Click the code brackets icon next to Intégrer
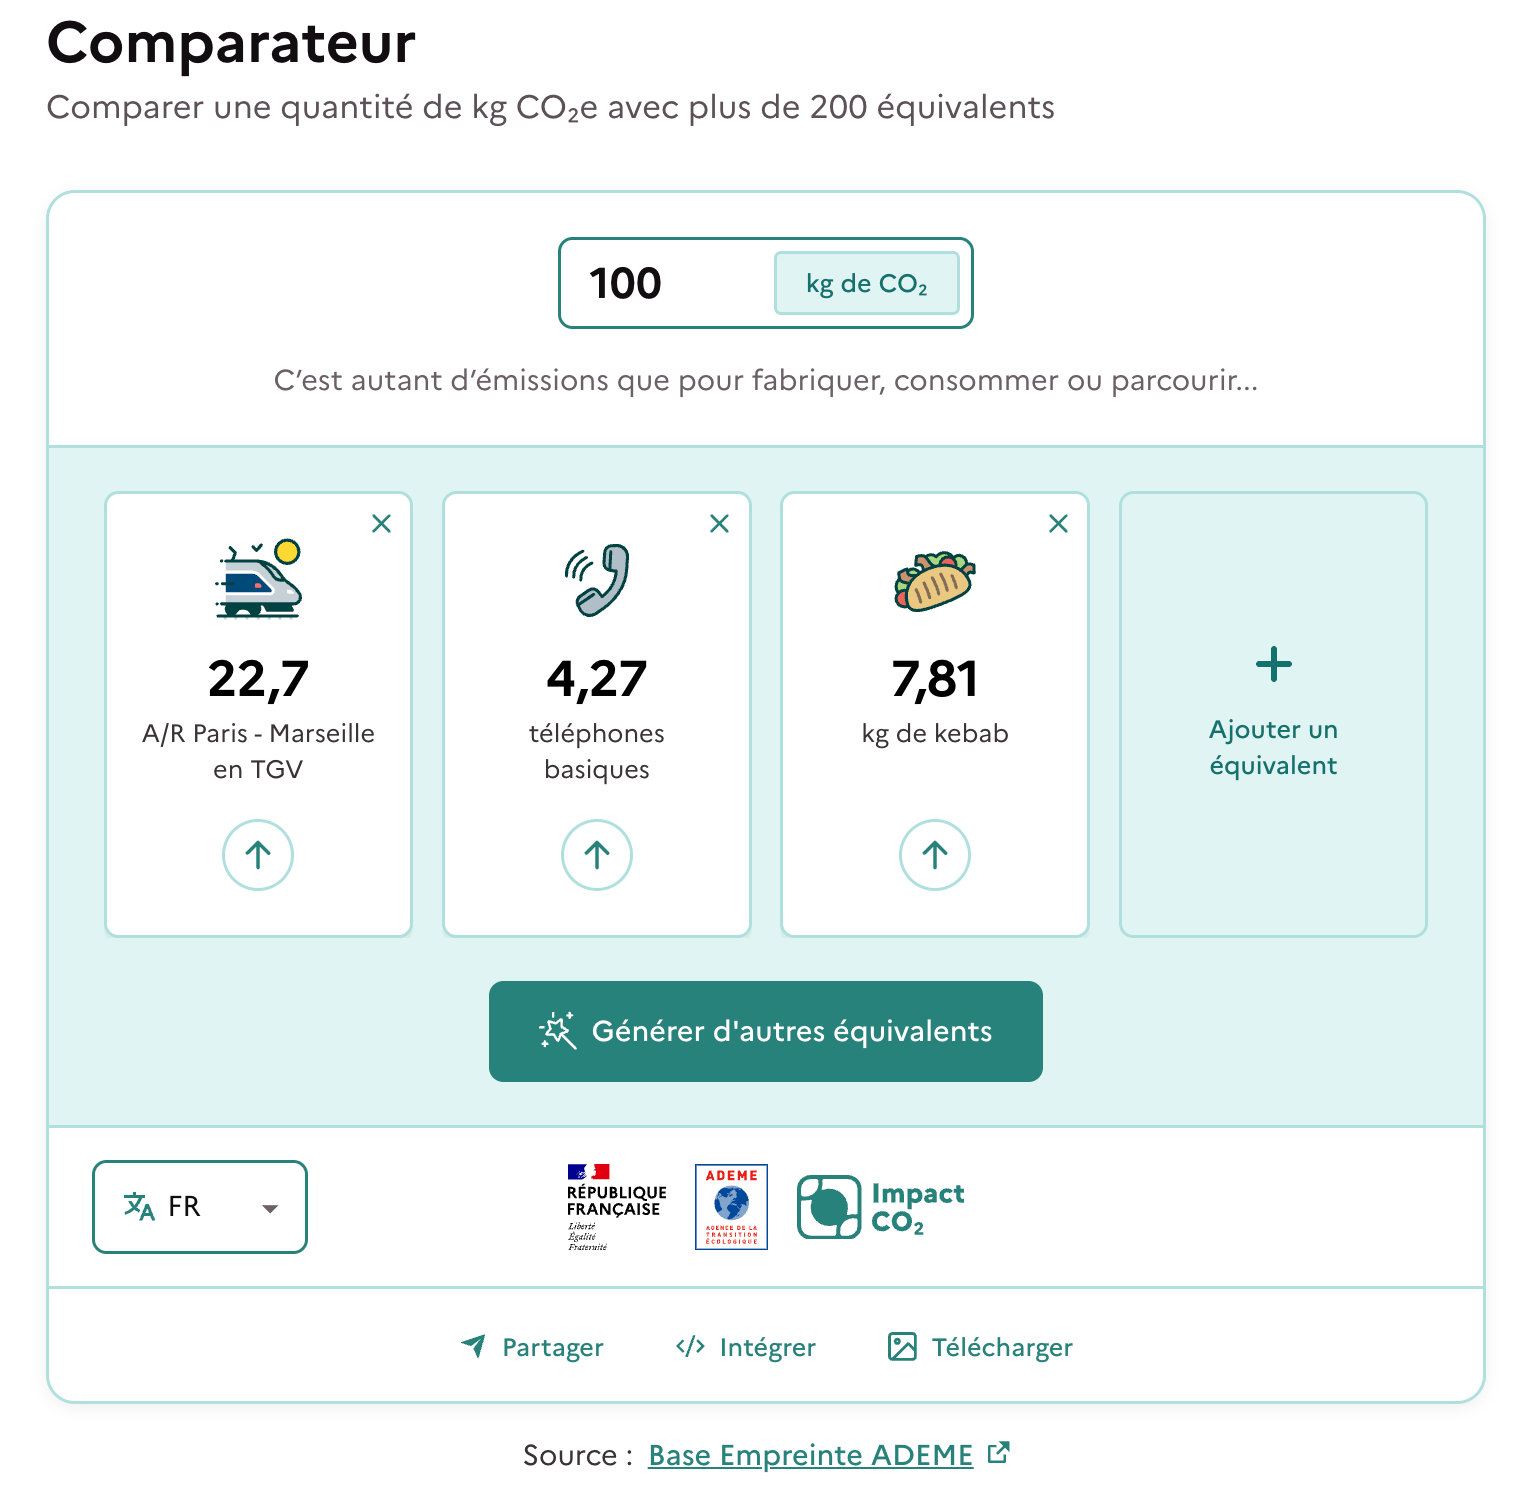The width and height of the screenshot is (1538, 1498). 690,1347
